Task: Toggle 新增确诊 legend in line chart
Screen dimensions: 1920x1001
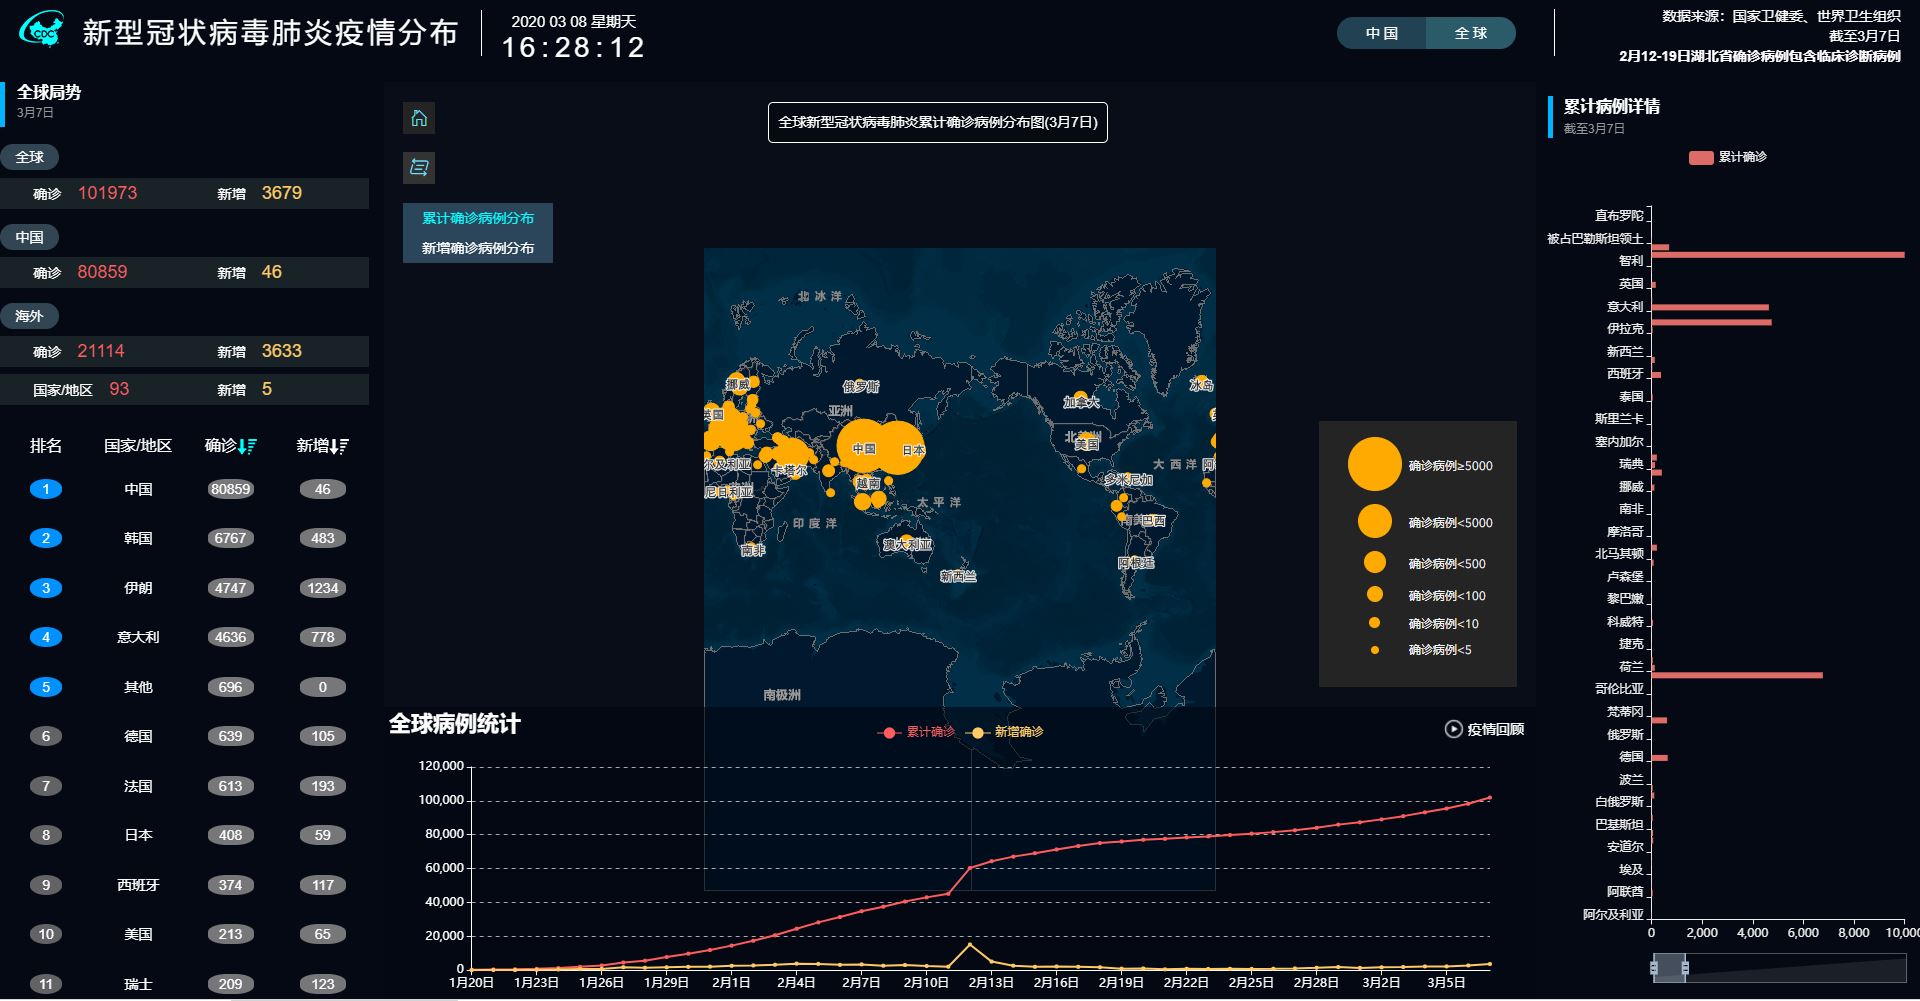Action: click(1005, 732)
